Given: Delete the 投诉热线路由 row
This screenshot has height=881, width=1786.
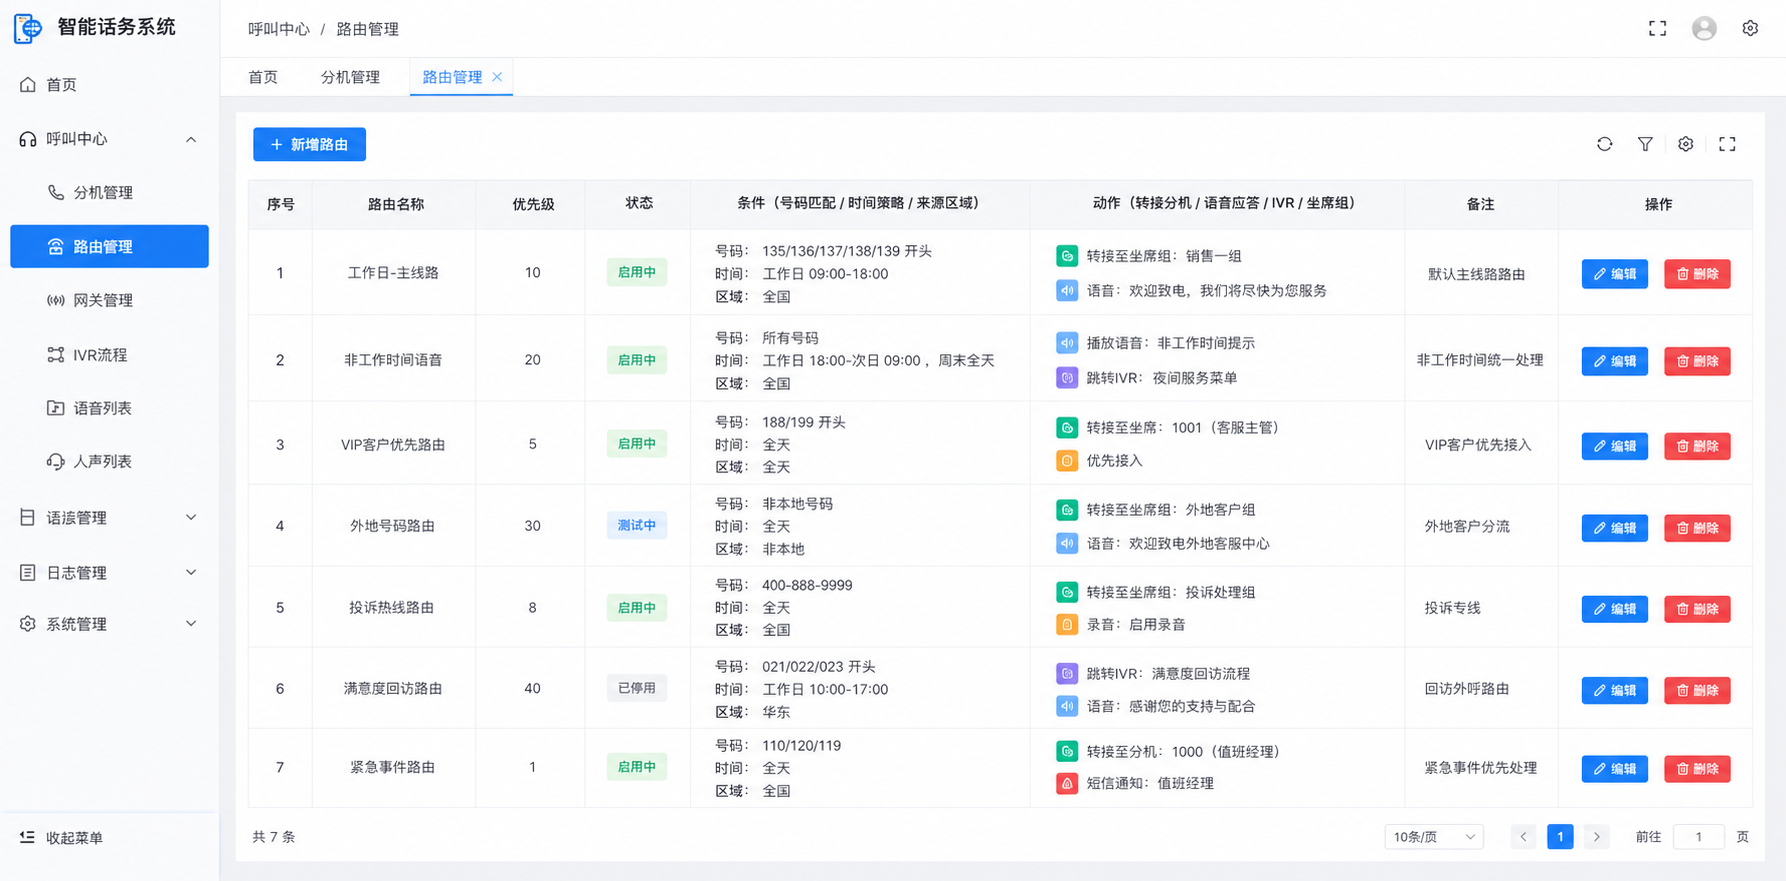Looking at the screenshot, I should point(1697,609).
